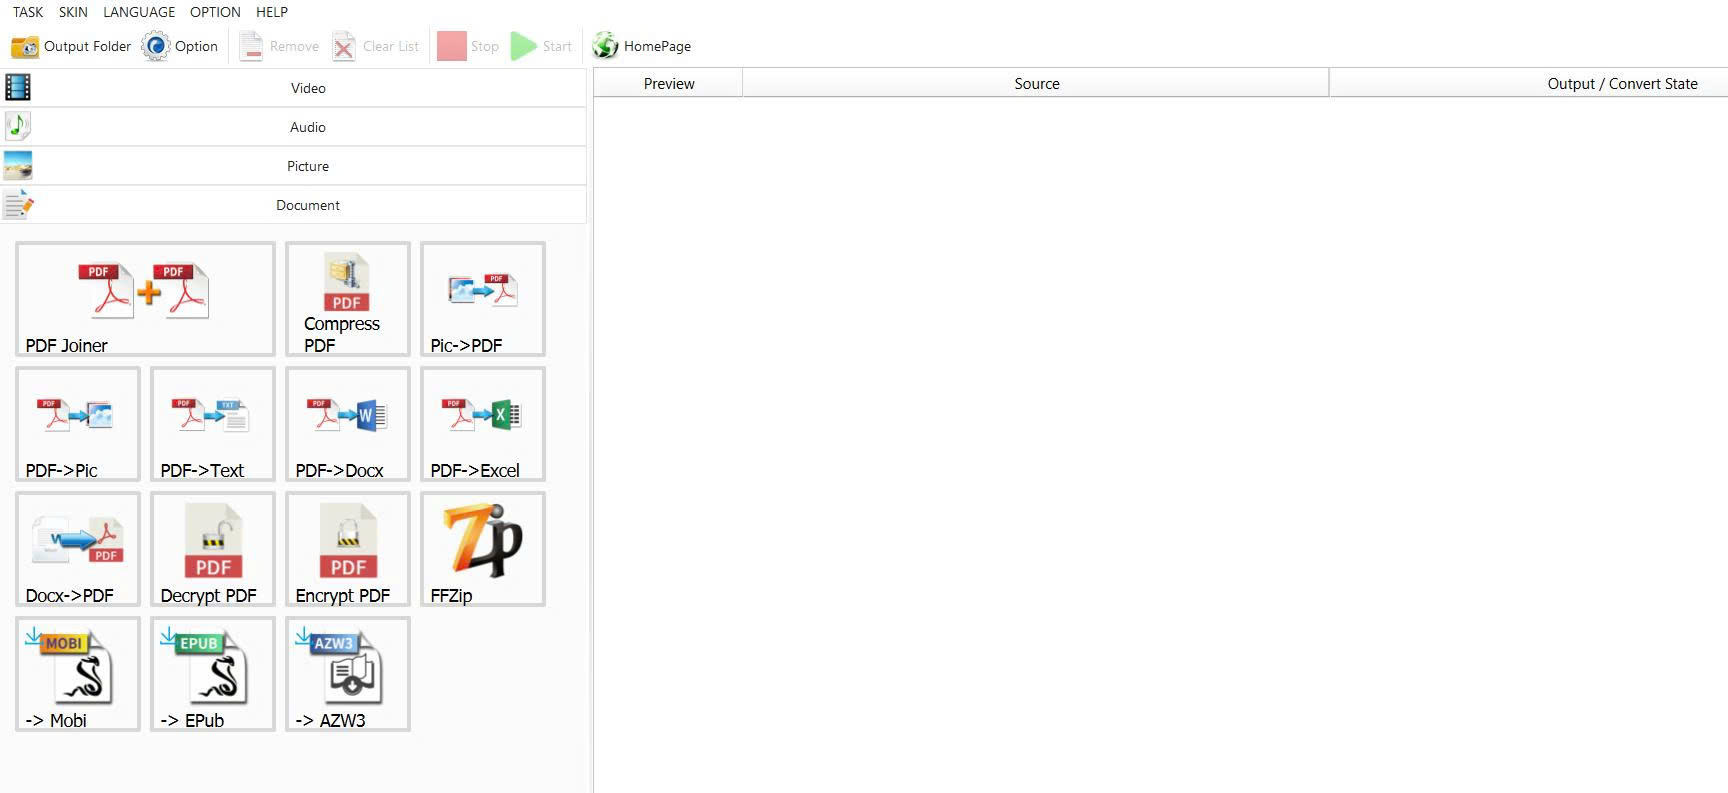The image size is (1728, 793).
Task: Open the Encrypt PDF tool
Action: (348, 549)
